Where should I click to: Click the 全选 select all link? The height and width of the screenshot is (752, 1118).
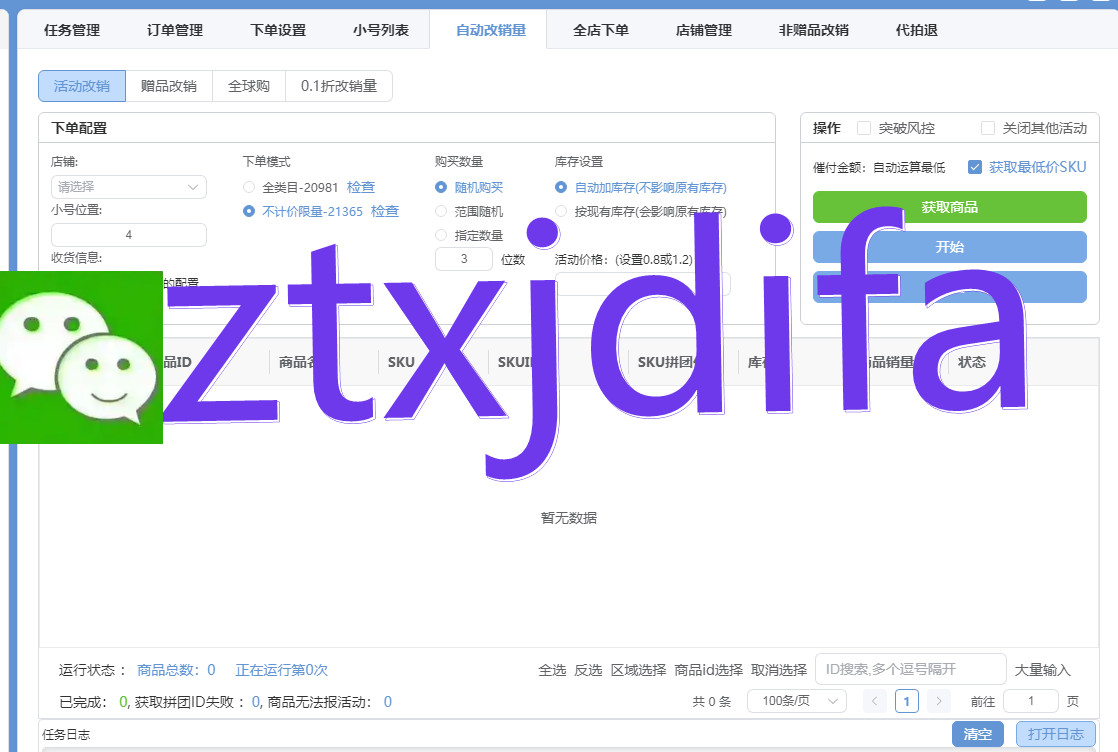coord(552,670)
